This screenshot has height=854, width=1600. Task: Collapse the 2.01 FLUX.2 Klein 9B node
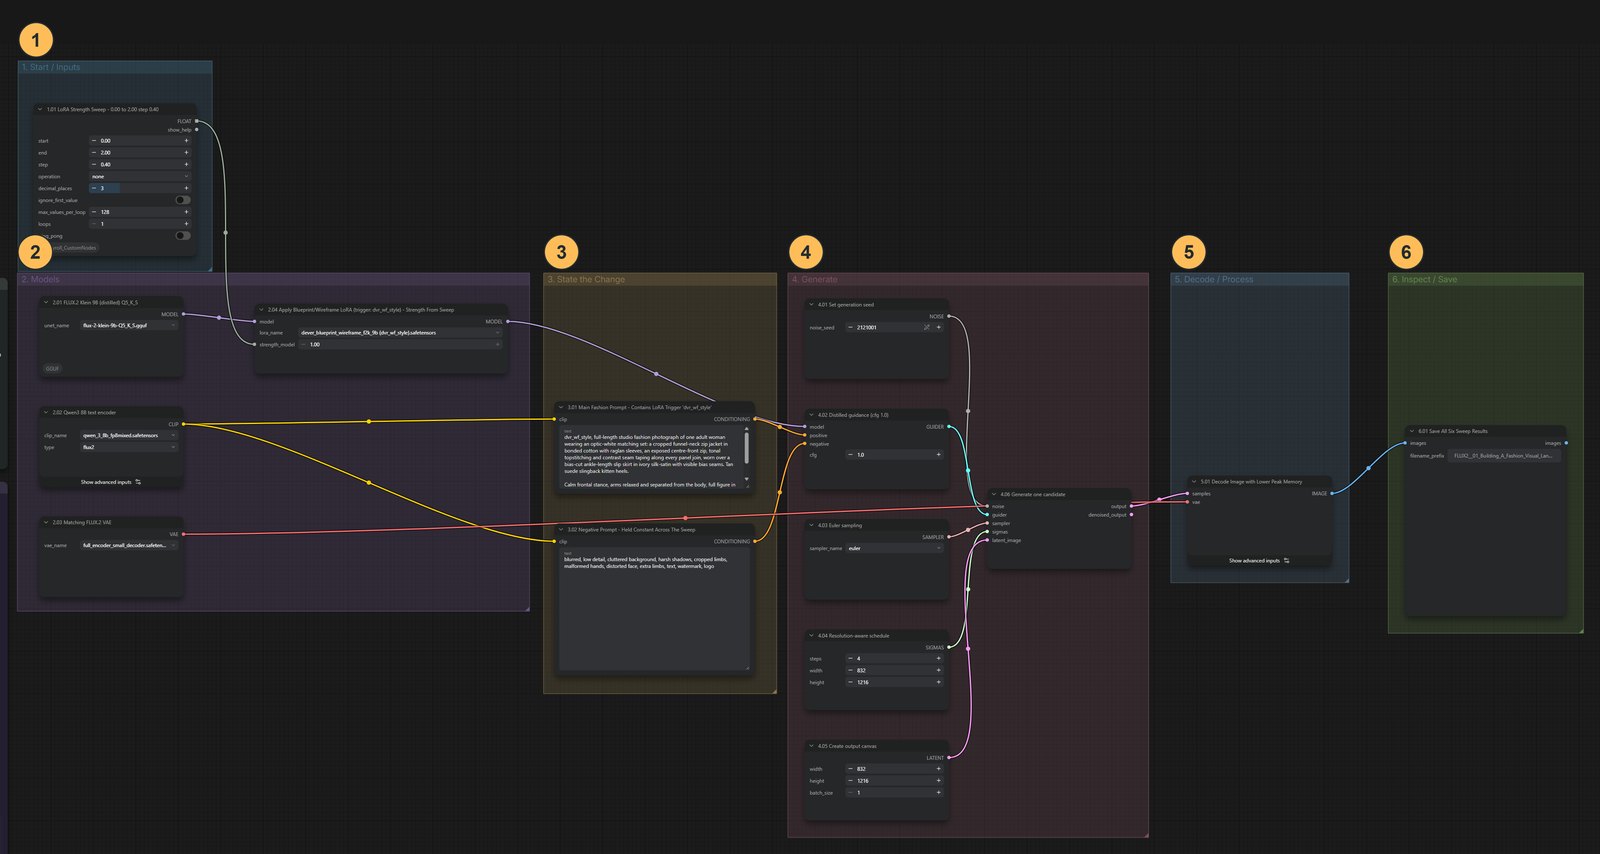click(46, 302)
